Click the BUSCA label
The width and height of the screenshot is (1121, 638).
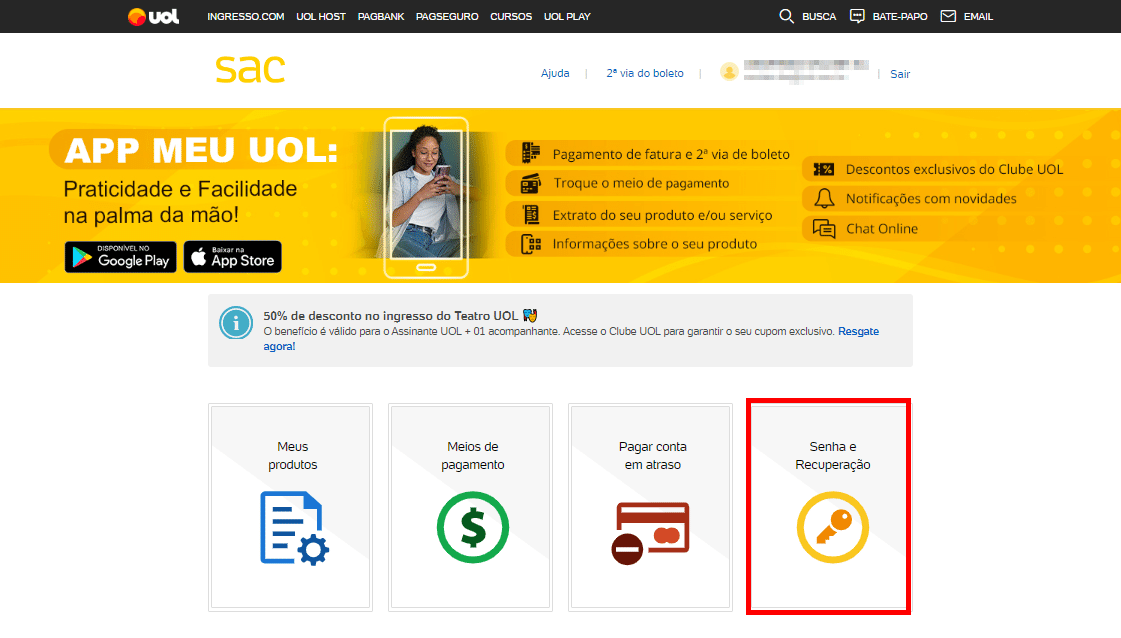[819, 16]
